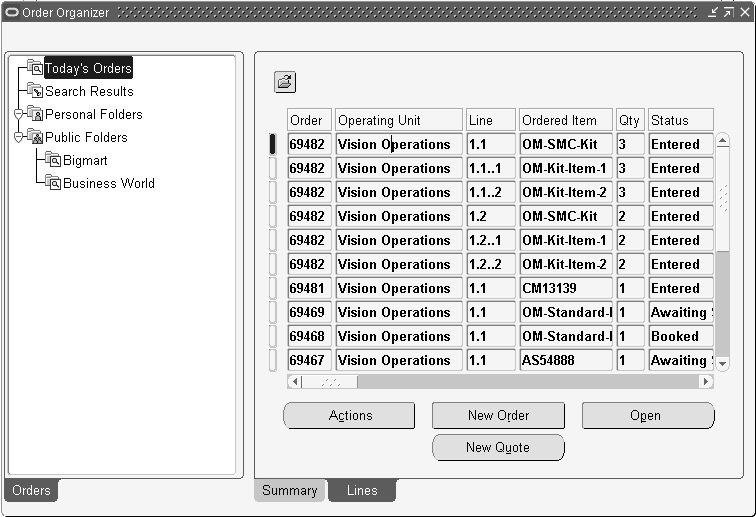
Task: Click the Public Folders icon
Action: pos(35,136)
